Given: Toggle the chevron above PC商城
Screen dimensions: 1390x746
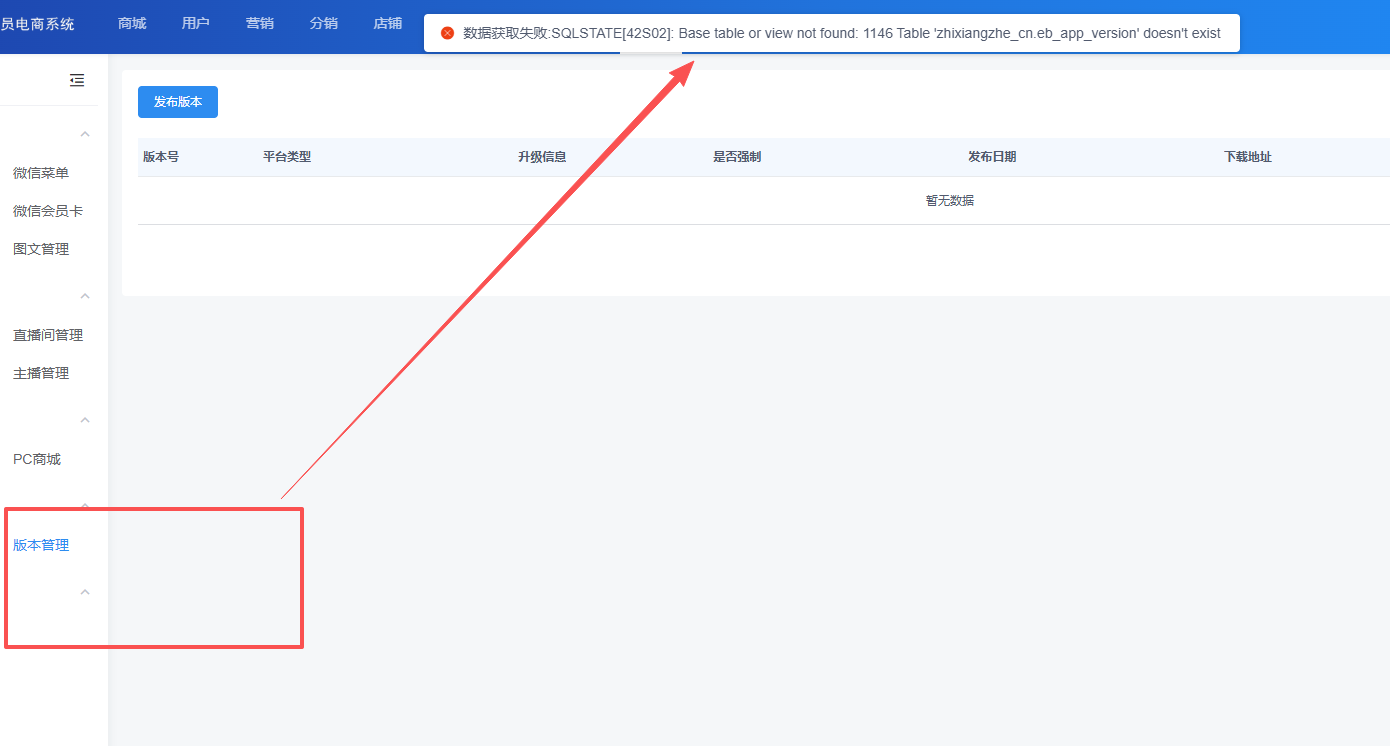Looking at the screenshot, I should (x=85, y=420).
